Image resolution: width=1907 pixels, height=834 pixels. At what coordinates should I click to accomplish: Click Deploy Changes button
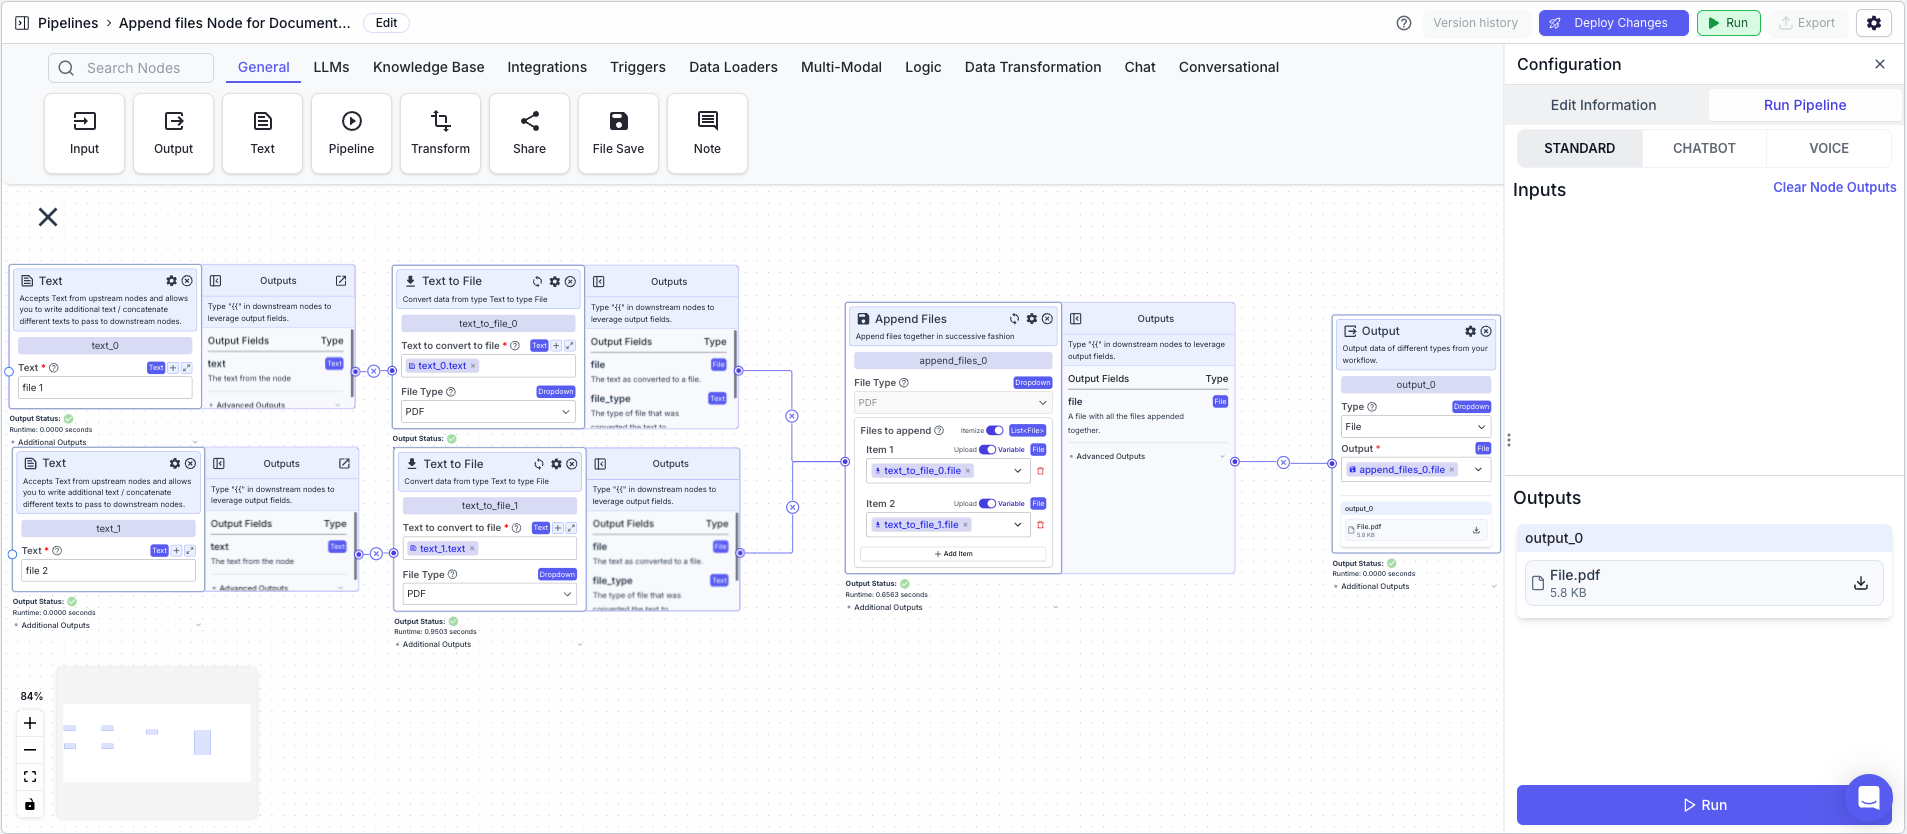coord(1613,23)
